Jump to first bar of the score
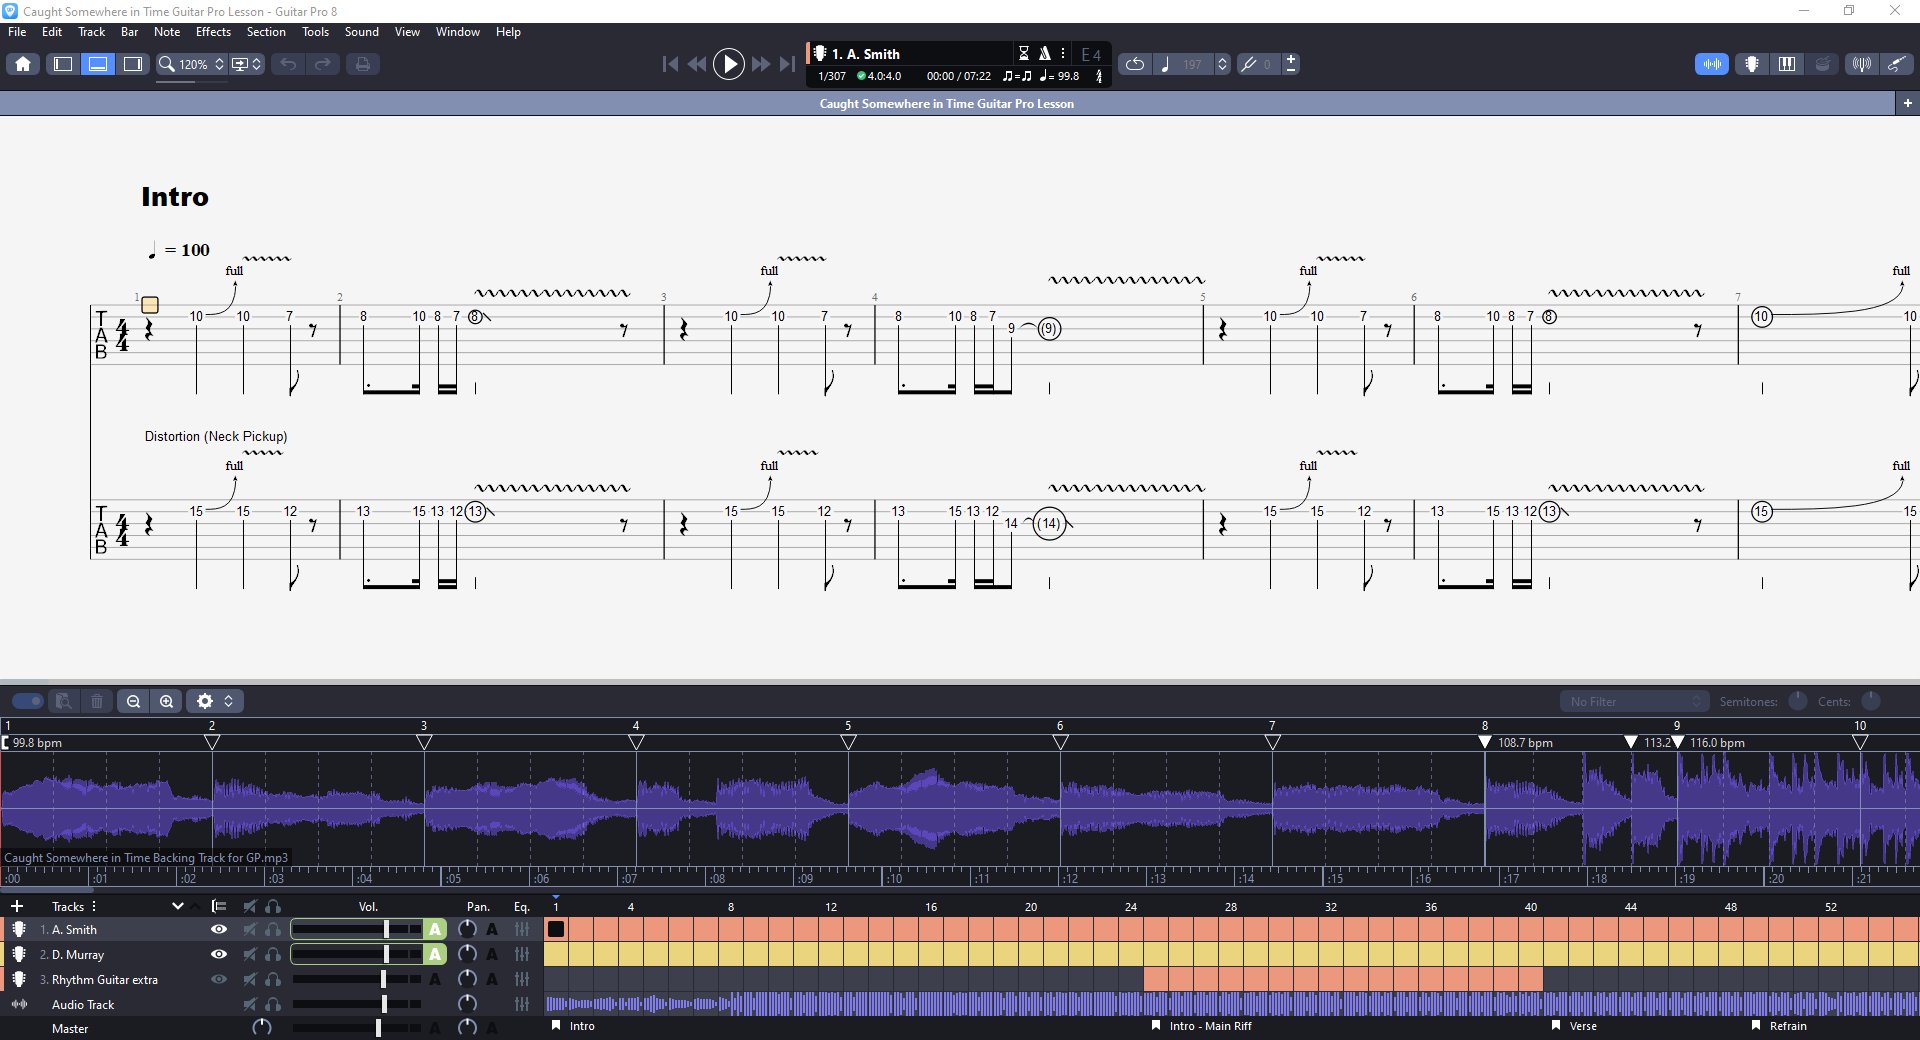This screenshot has height=1040, width=1920. pyautogui.click(x=670, y=64)
